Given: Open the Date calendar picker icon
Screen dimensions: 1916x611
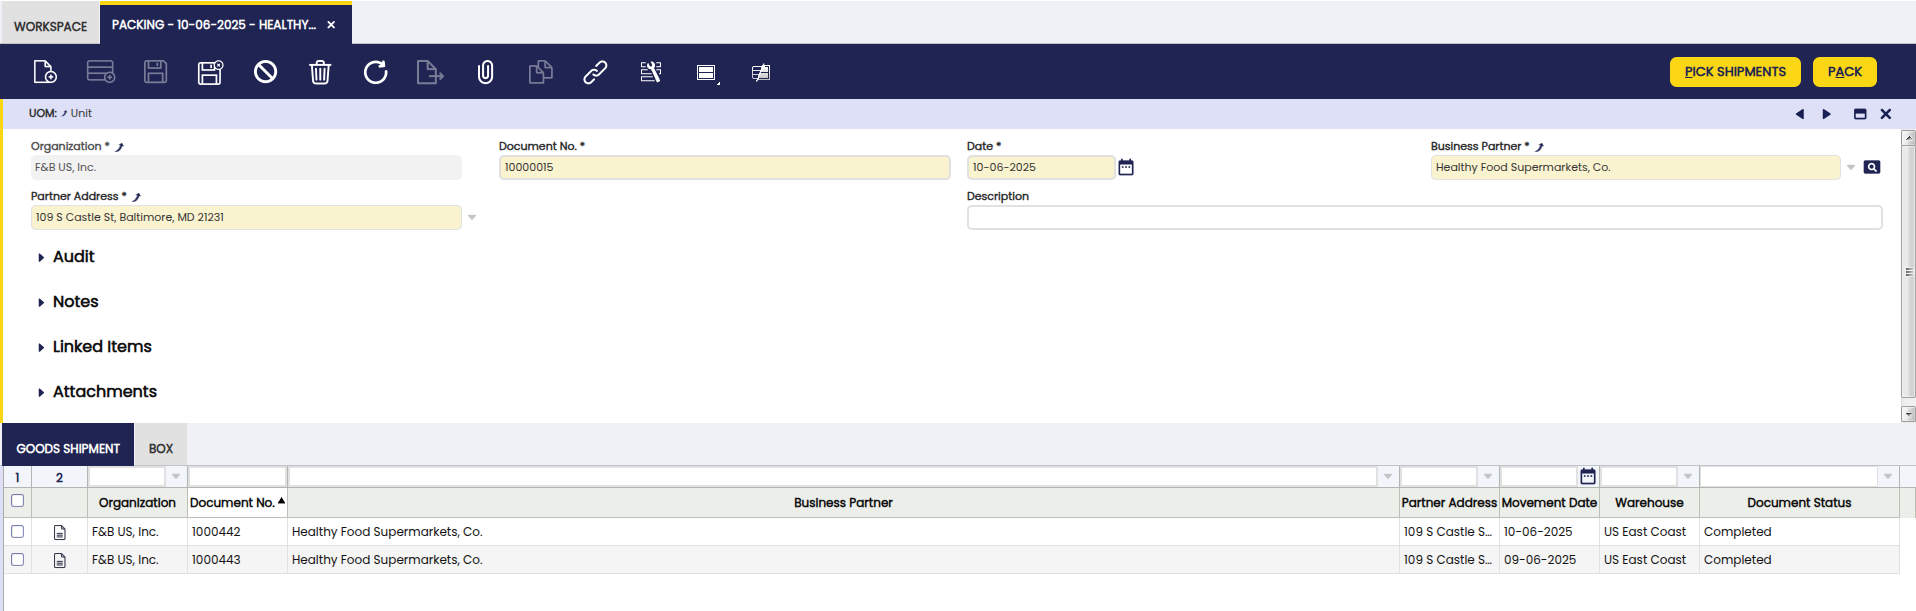Looking at the screenshot, I should coord(1126,167).
